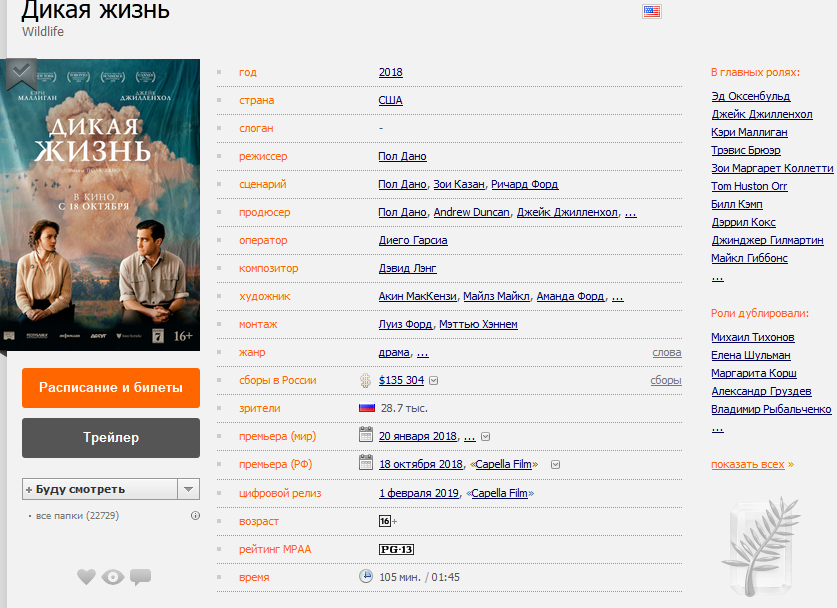The width and height of the screenshot is (837, 608).
Task: Open the 1 февраля 2019 digital release link
Action: coord(419,493)
